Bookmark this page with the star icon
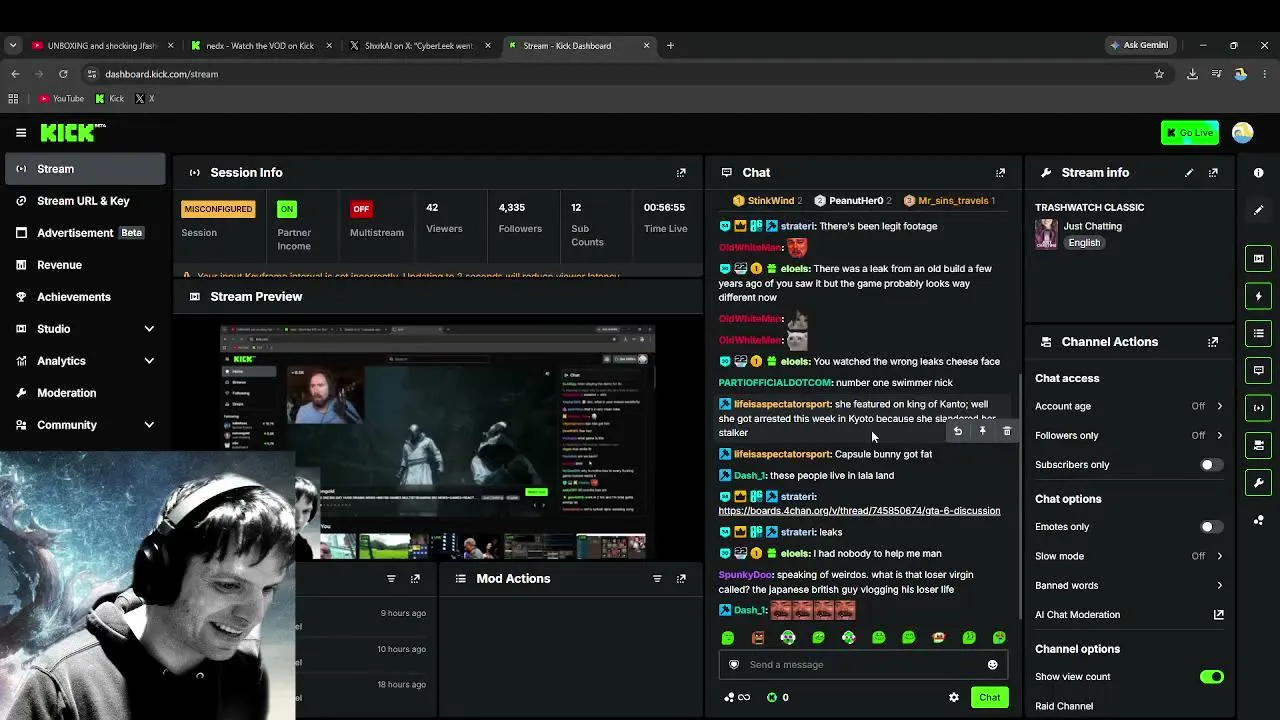Screen dimensions: 1280x720 [1159, 74]
